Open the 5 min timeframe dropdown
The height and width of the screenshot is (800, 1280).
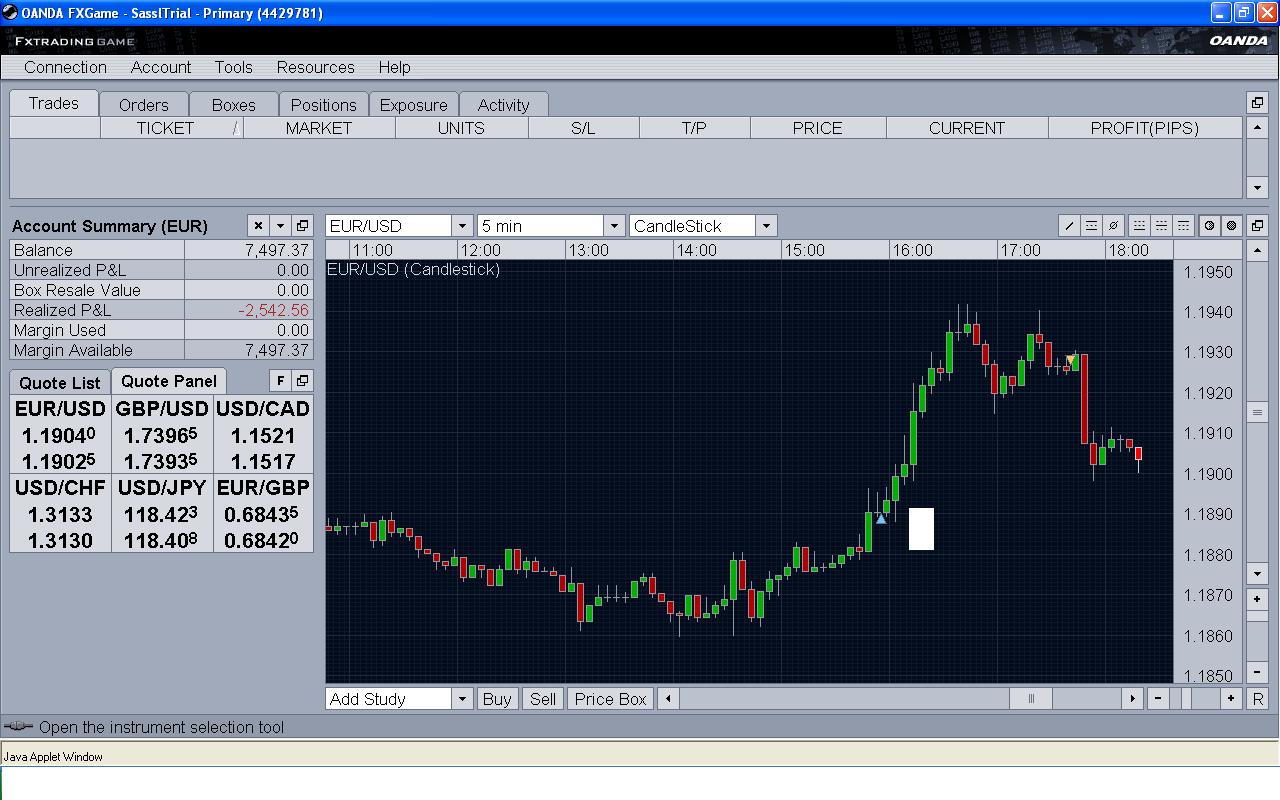tap(614, 226)
